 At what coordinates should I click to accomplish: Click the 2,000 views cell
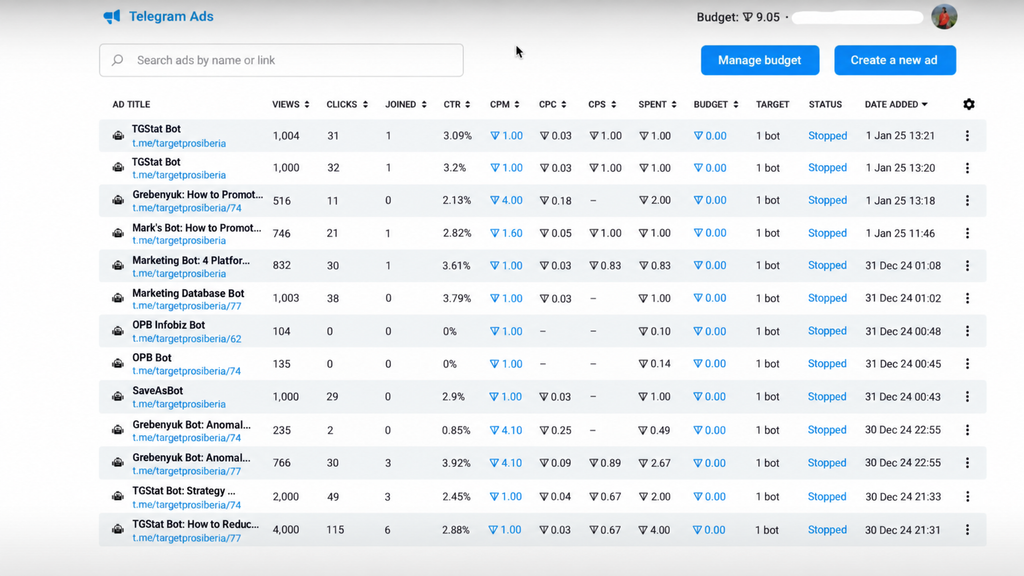pyautogui.click(x=285, y=496)
